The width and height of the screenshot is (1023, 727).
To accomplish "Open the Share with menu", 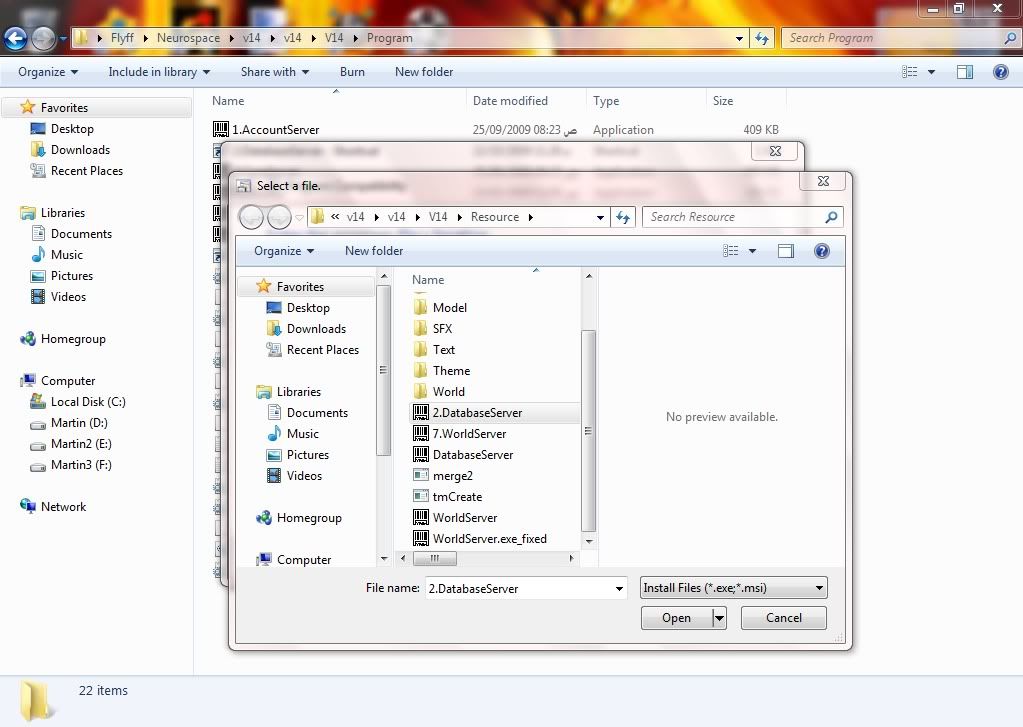I will [274, 72].
